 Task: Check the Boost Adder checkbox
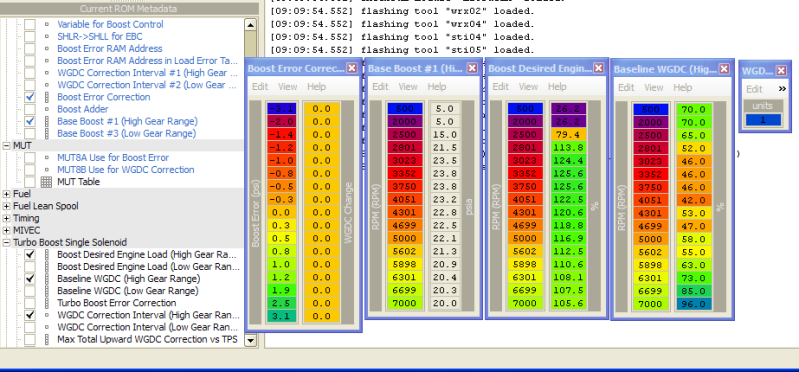pyautogui.click(x=30, y=109)
